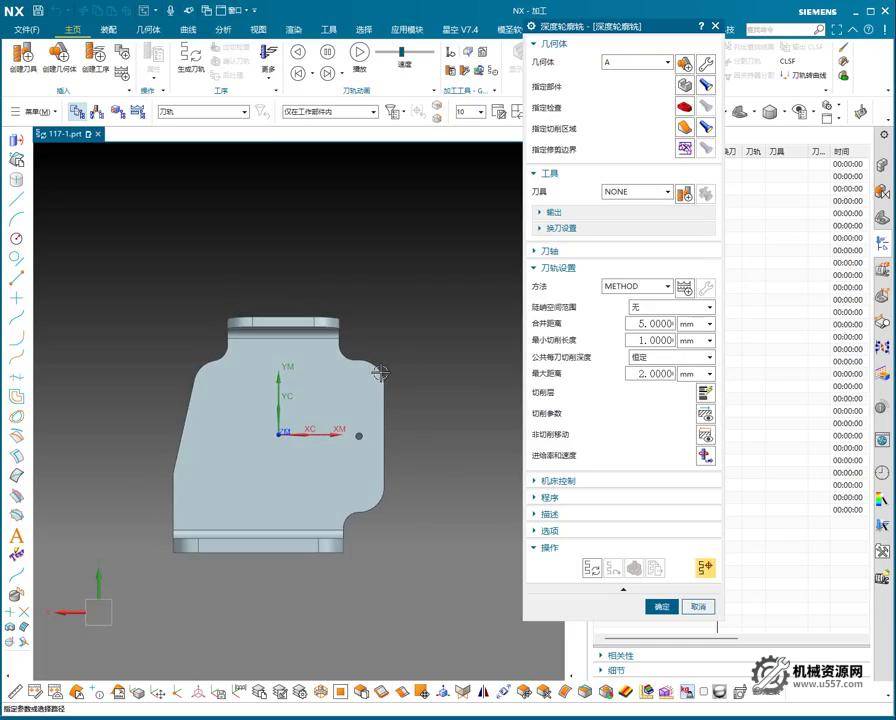Click the 切削层 icon
Viewport: 896px width, 720px height.
click(x=704, y=392)
